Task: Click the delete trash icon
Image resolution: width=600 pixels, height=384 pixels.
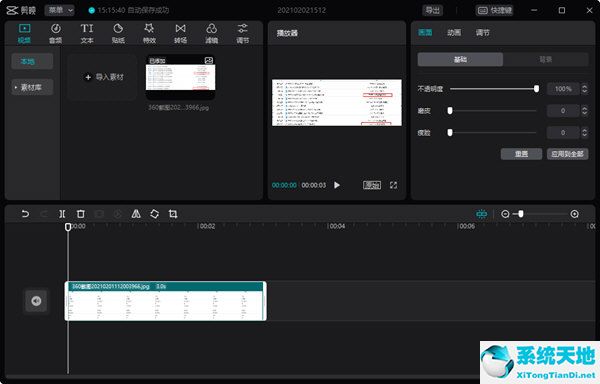Action: click(80, 214)
